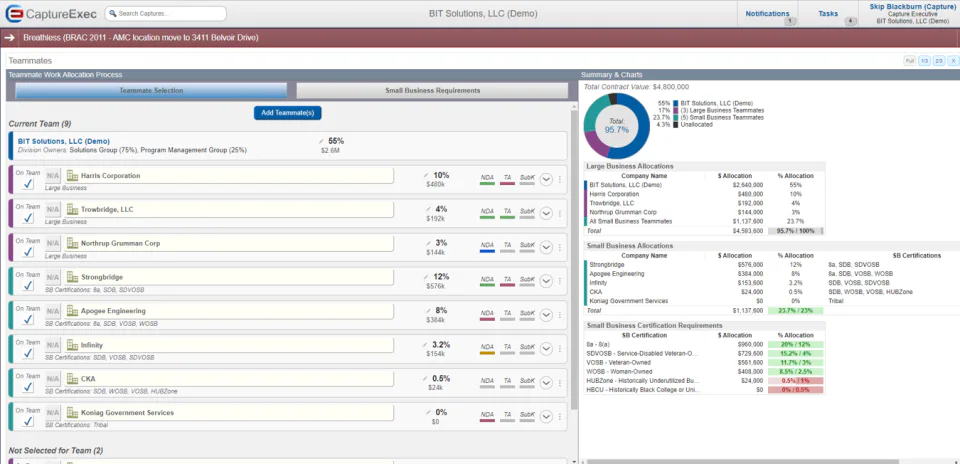This screenshot has width=960, height=464.
Task: Expand CKA details chevron
Action: [546, 383]
